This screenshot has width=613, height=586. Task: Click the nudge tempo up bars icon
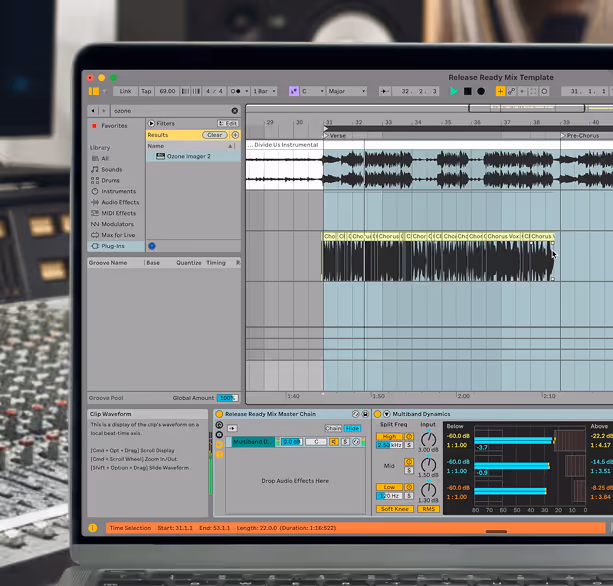[x=196, y=91]
